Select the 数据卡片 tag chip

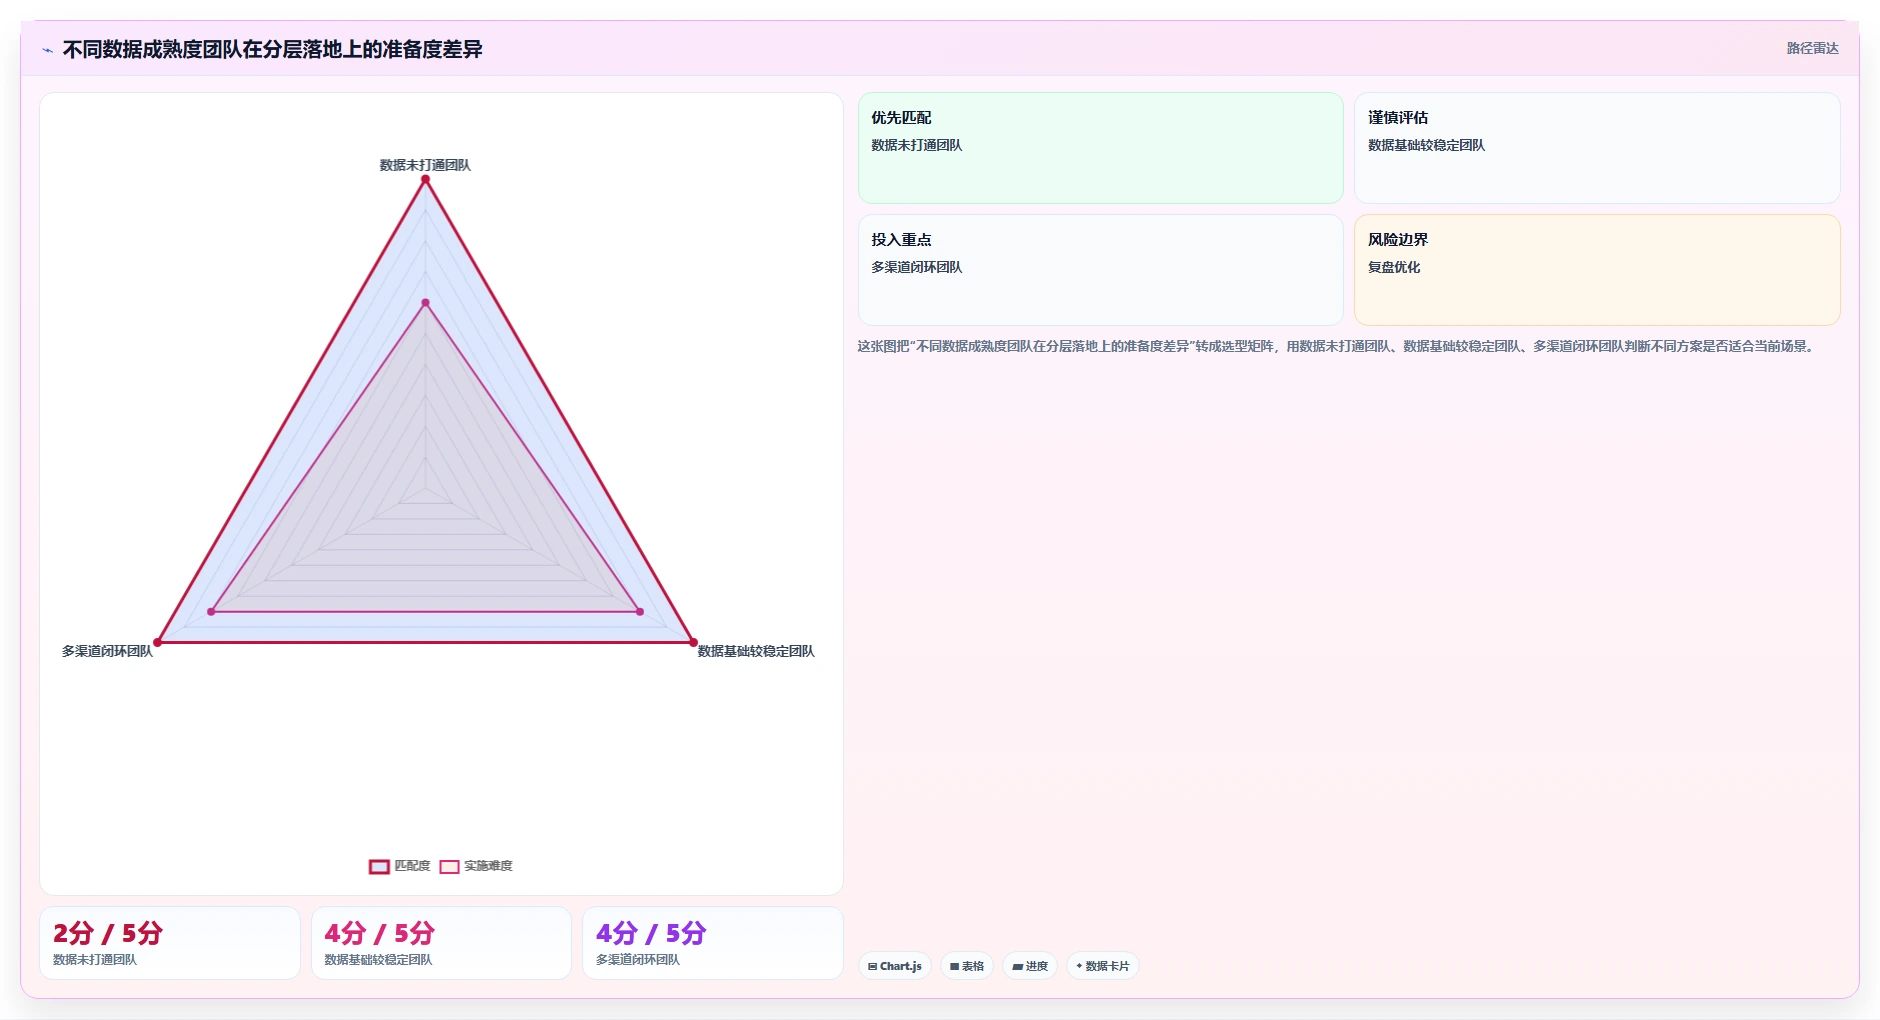pyautogui.click(x=1103, y=966)
